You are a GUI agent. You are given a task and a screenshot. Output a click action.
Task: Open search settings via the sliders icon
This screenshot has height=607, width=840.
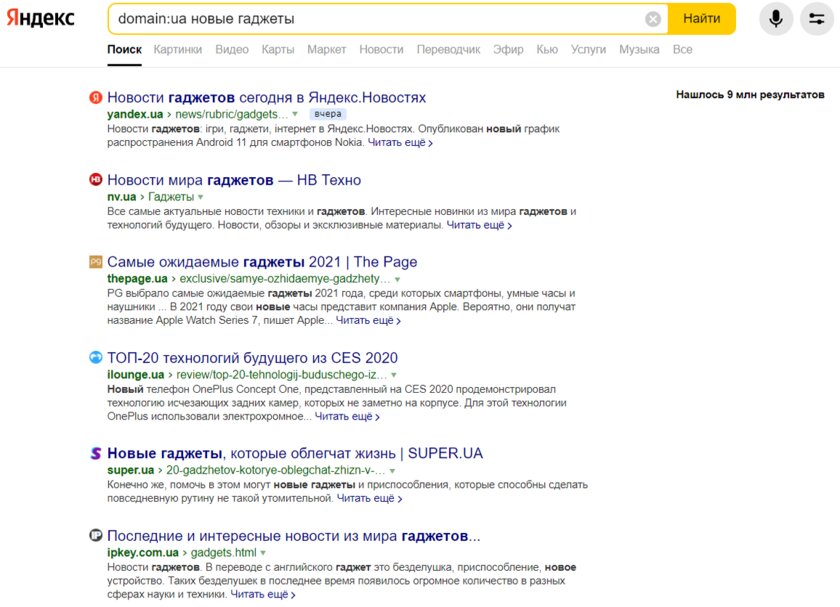(816, 19)
